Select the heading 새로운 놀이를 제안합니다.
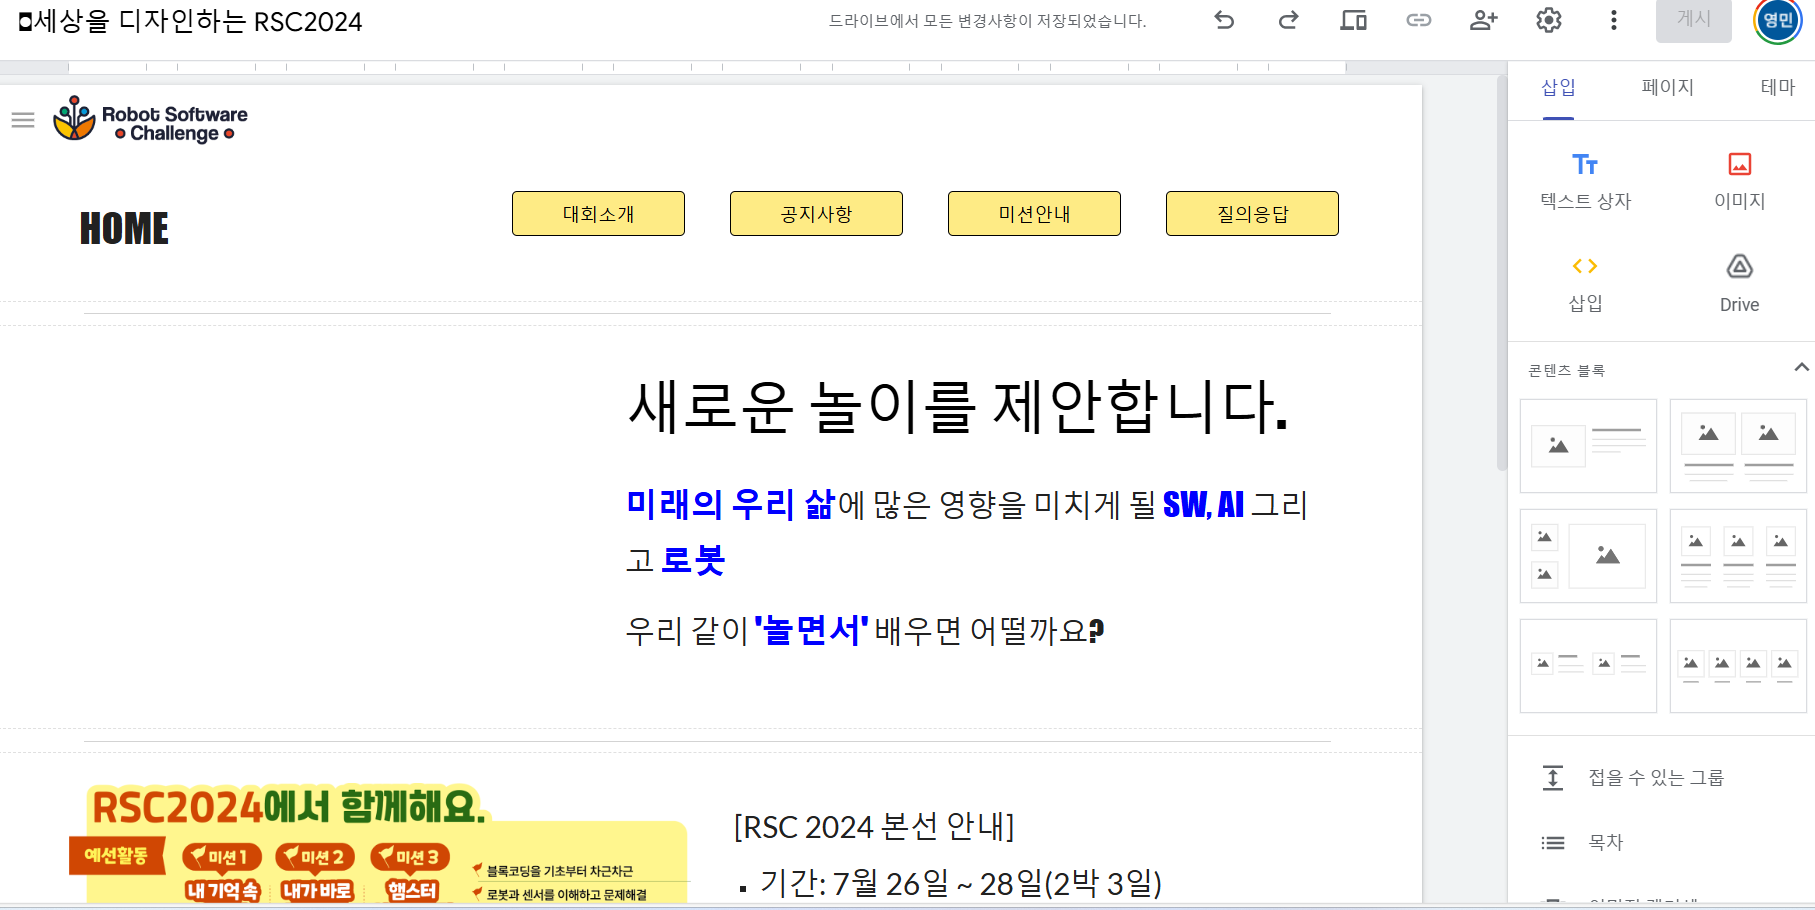The width and height of the screenshot is (1815, 910). coord(958,407)
